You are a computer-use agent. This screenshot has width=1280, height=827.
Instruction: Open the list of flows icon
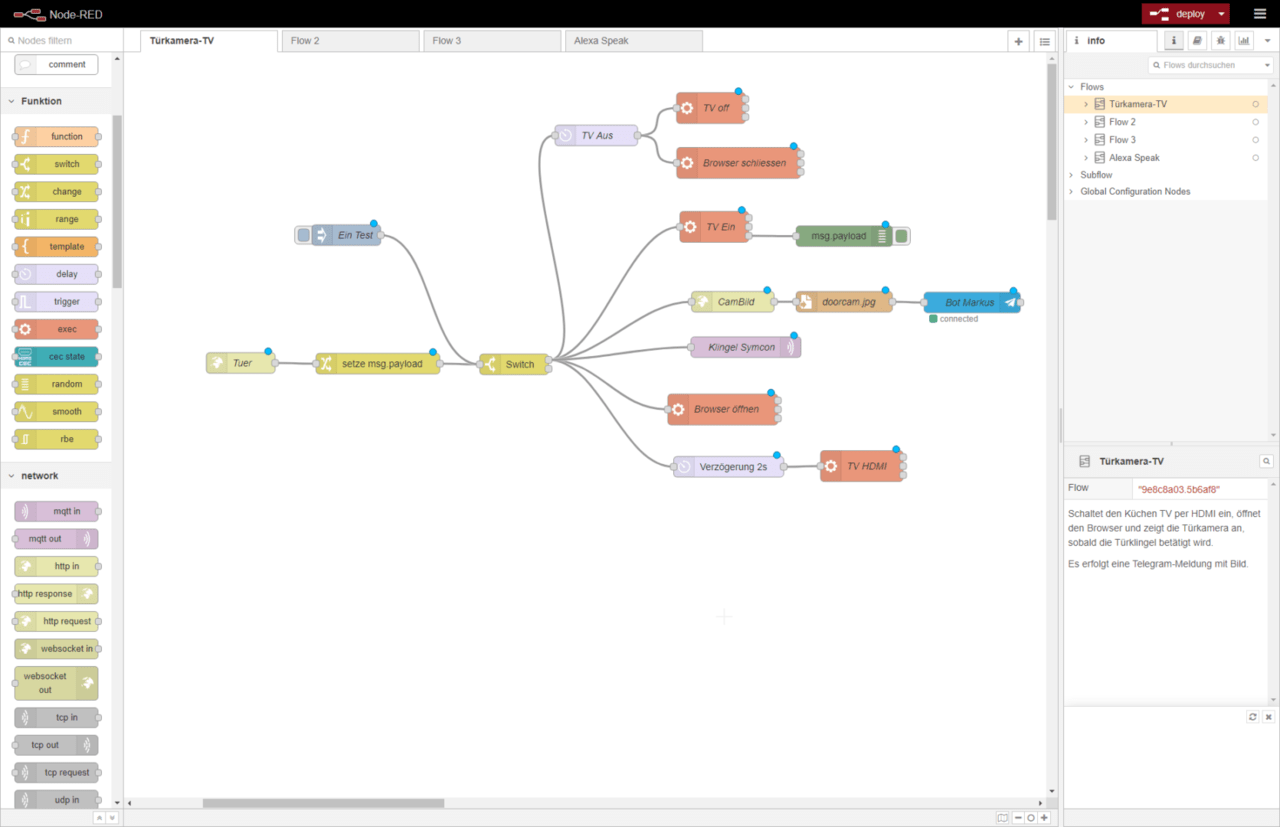(1044, 41)
